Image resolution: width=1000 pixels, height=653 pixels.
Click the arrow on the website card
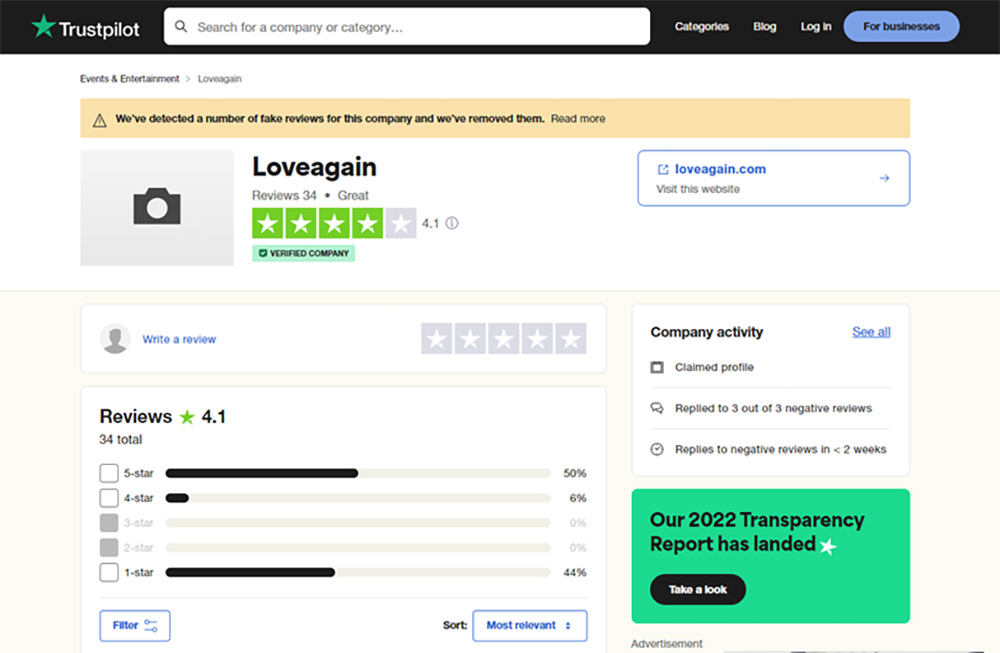(x=884, y=178)
